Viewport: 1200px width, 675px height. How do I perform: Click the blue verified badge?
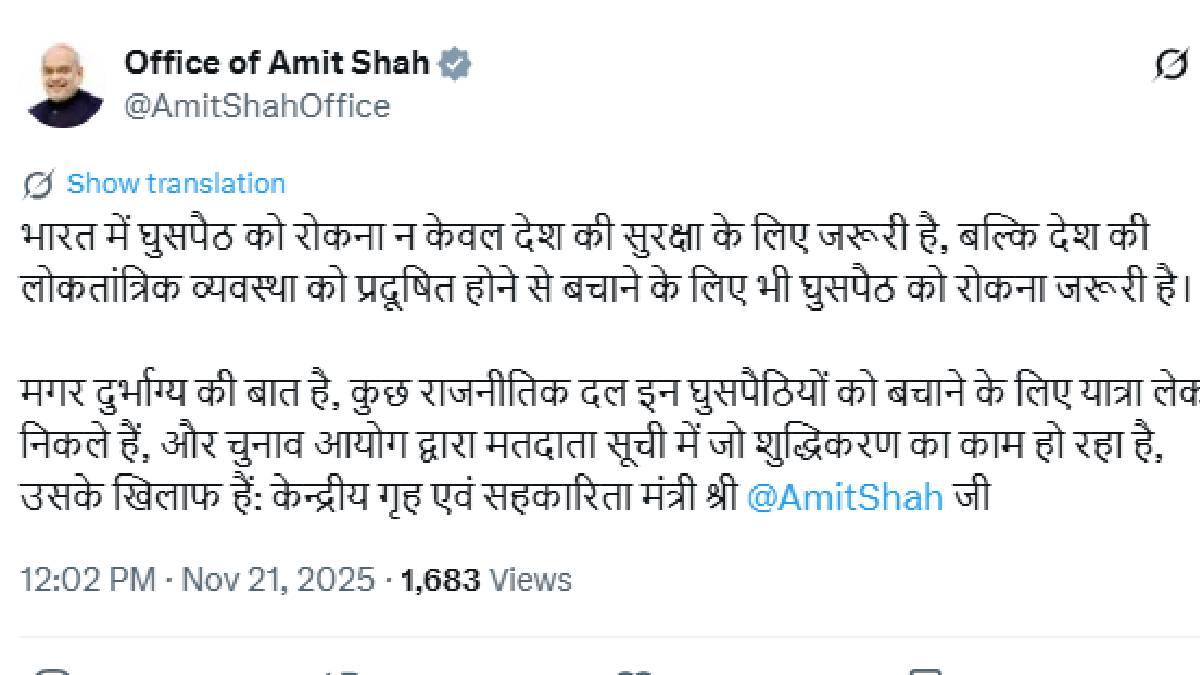click(x=456, y=64)
